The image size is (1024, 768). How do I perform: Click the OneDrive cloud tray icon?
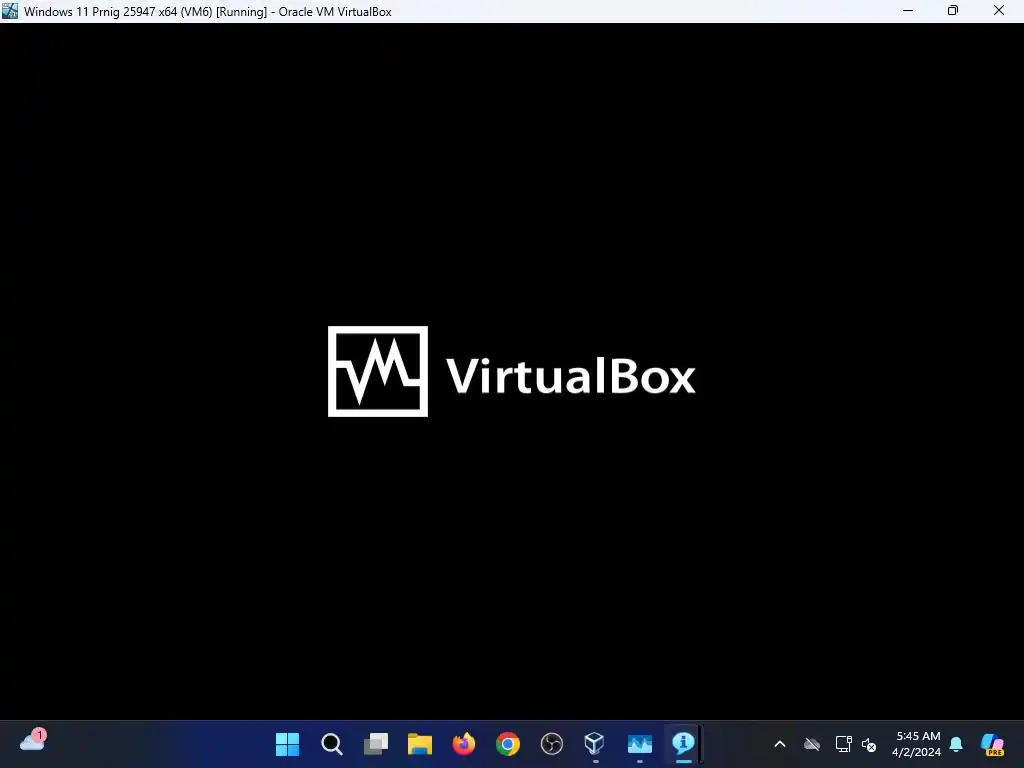point(812,744)
